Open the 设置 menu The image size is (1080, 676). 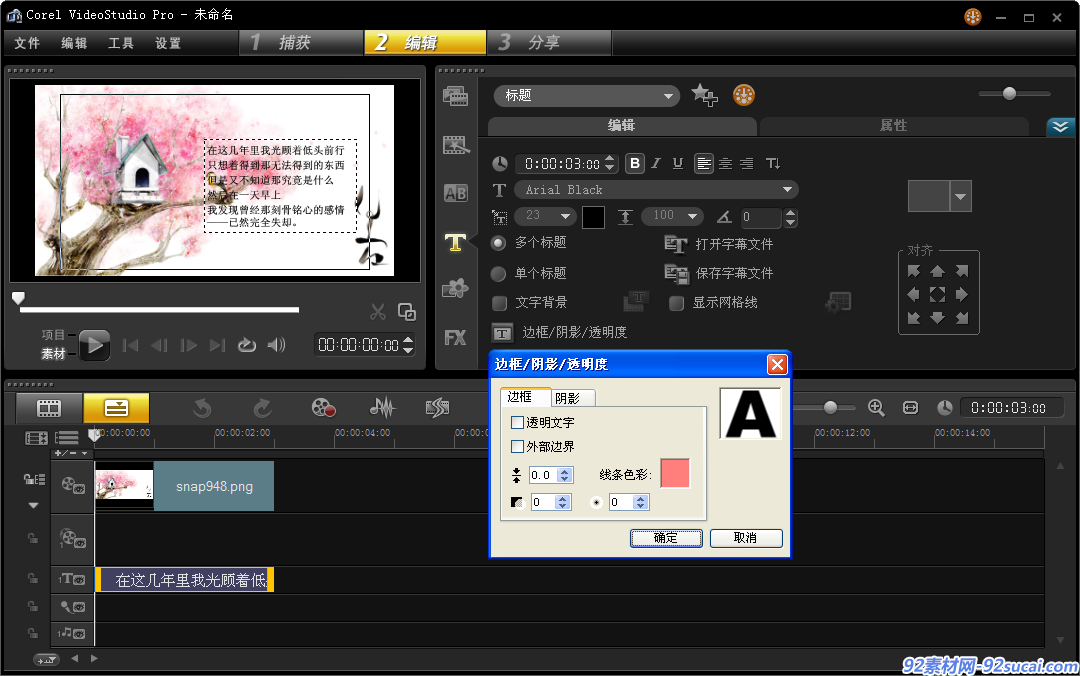coord(167,43)
